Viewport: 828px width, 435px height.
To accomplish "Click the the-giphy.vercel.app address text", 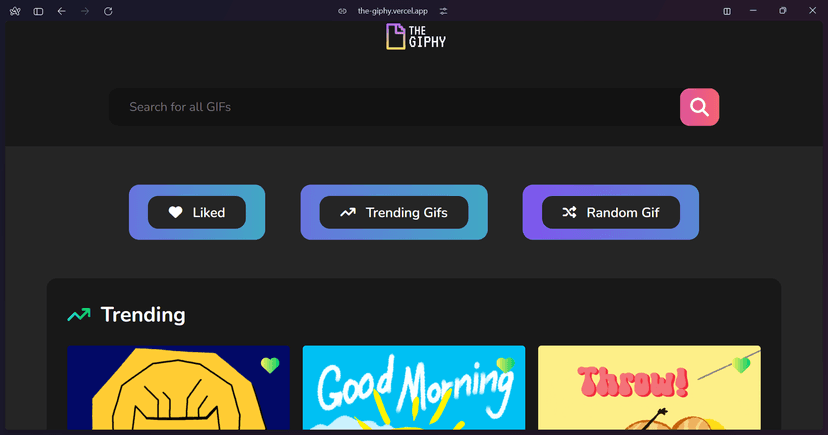I will (x=392, y=11).
